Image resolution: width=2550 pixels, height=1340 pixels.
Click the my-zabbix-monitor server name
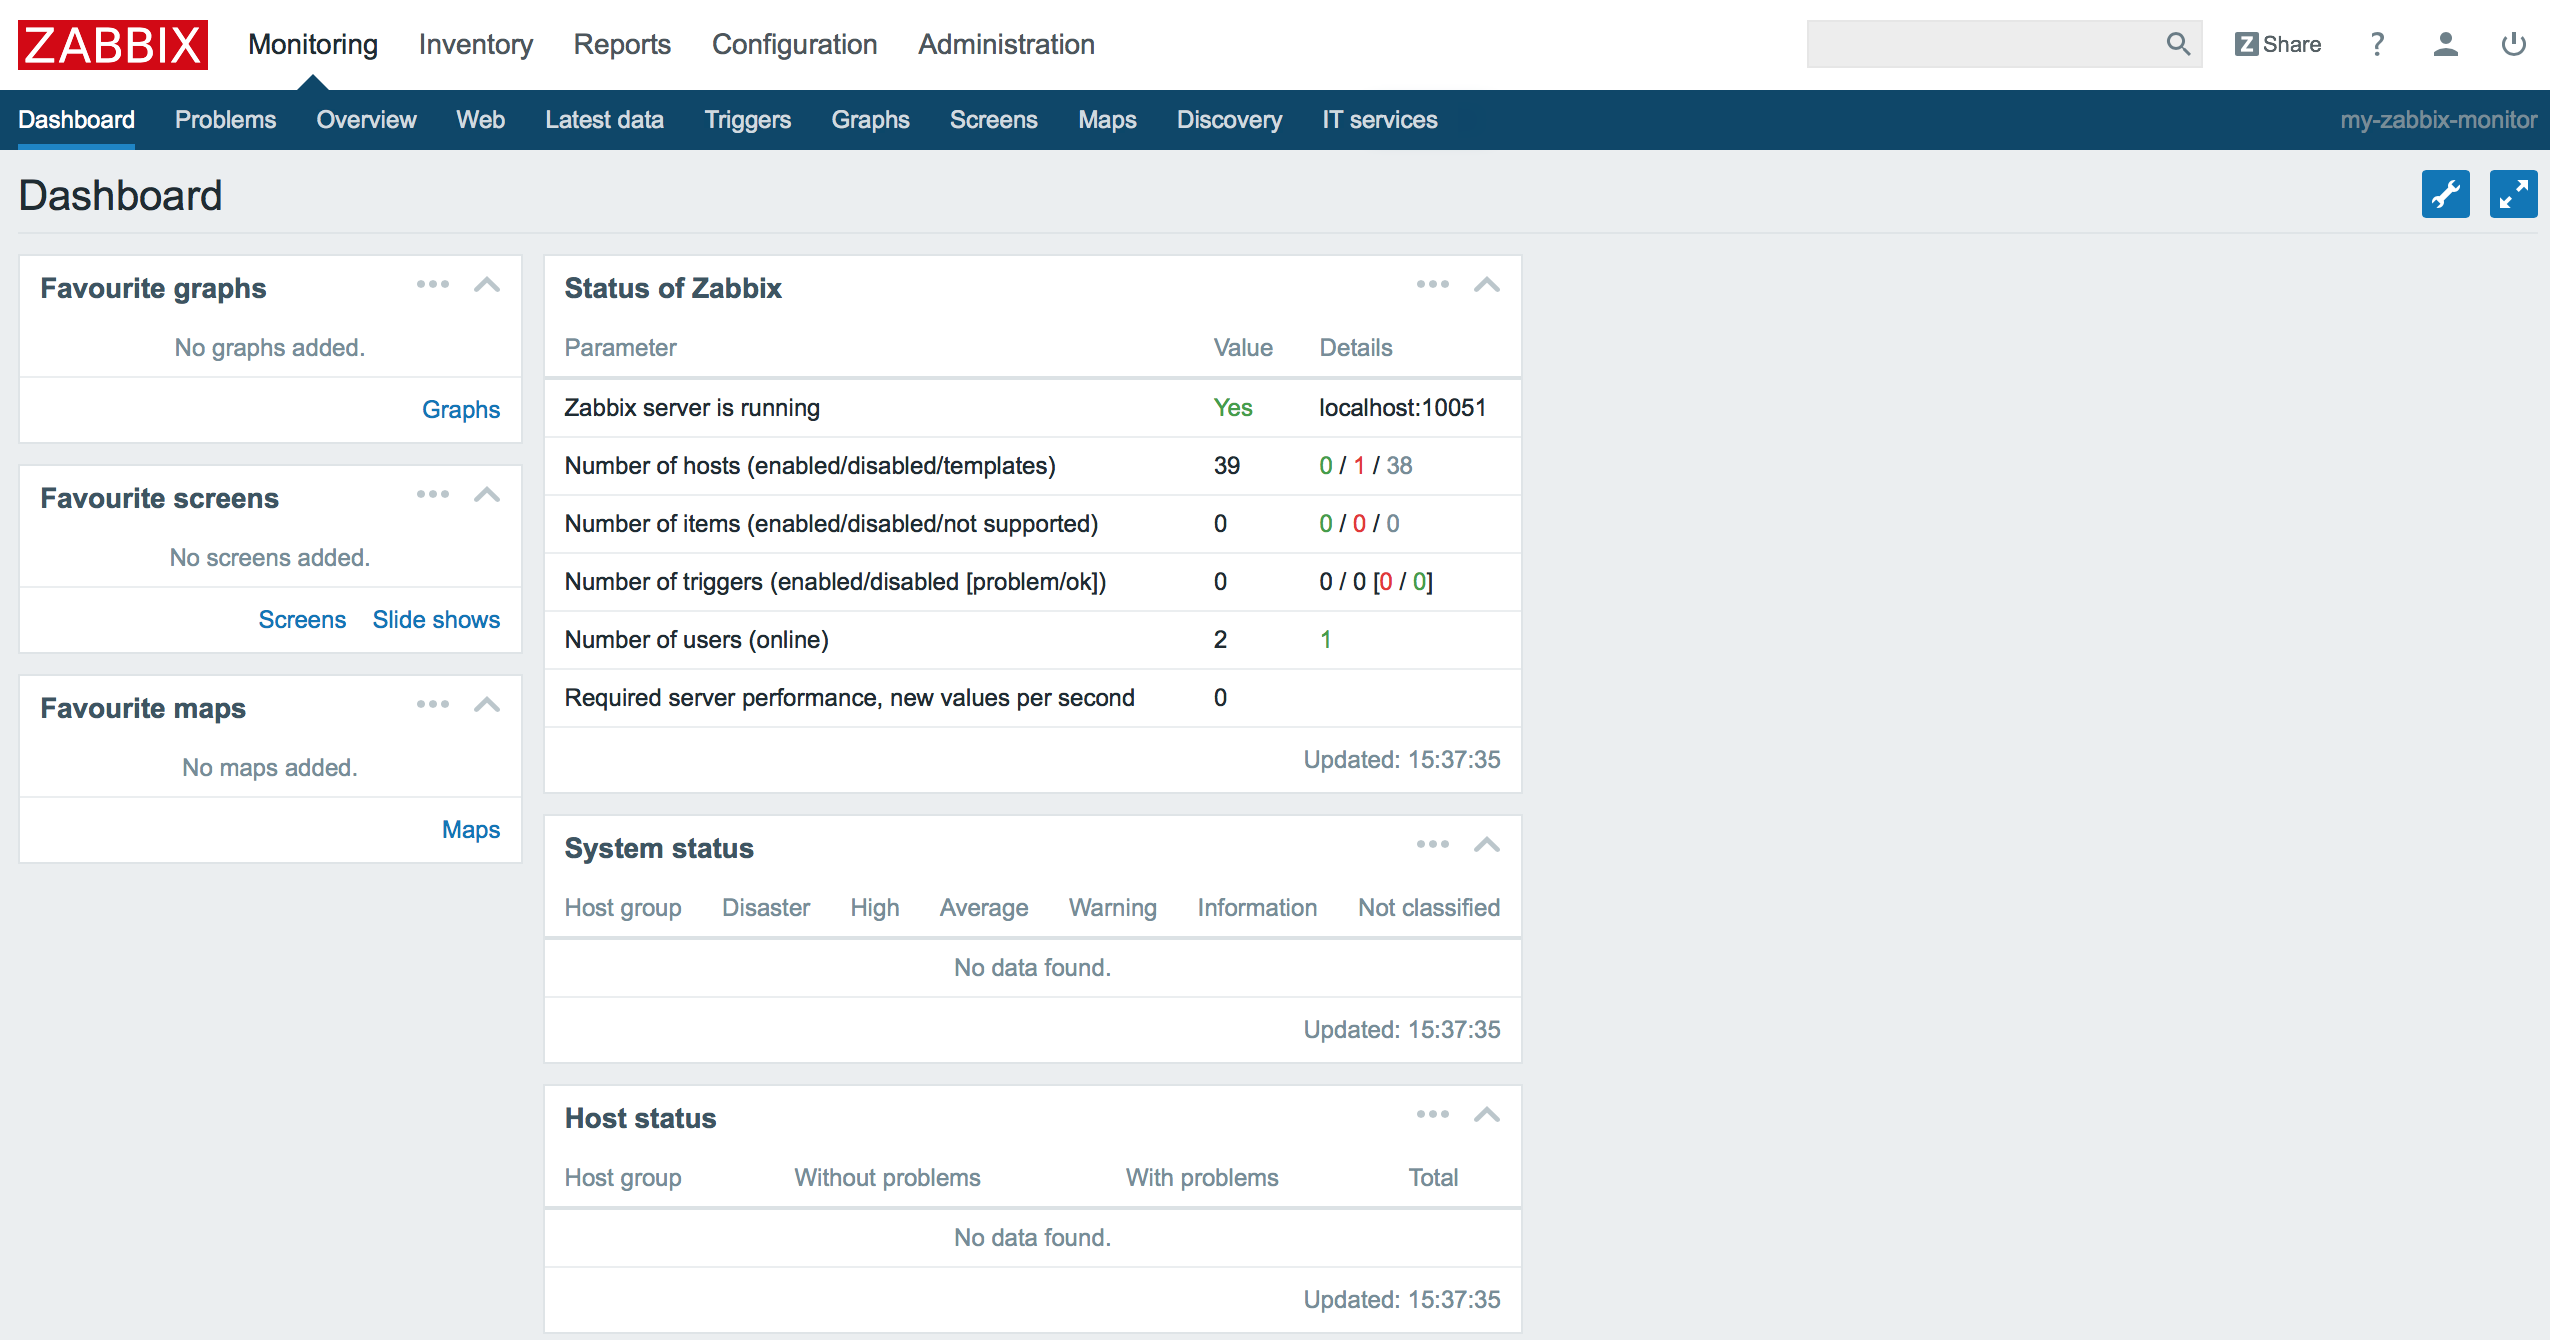pyautogui.click(x=2438, y=120)
